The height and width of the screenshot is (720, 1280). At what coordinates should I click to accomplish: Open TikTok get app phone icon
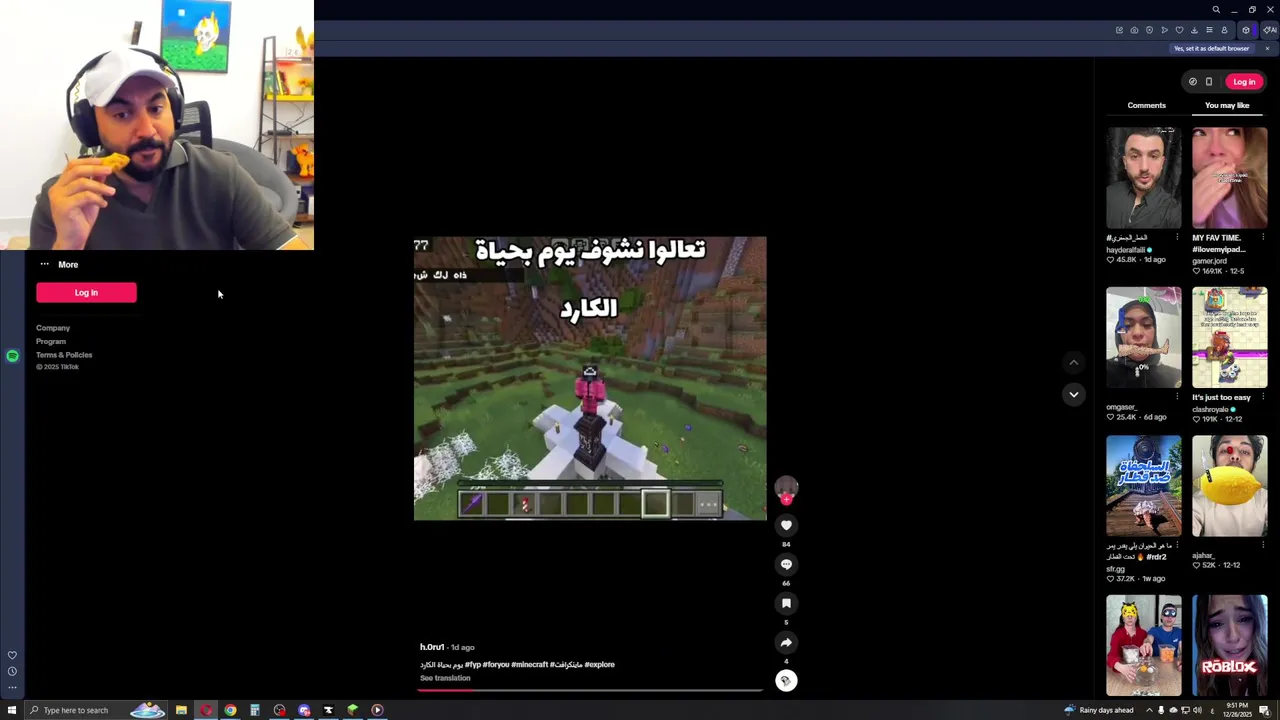1208,82
